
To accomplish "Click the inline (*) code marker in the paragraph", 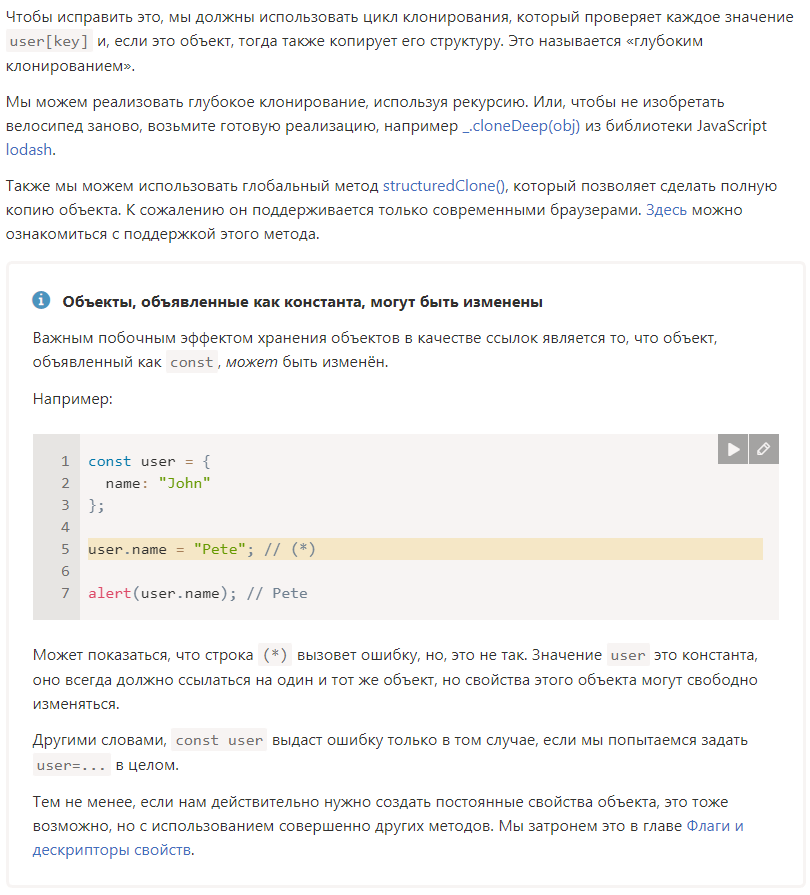I will pyautogui.click(x=274, y=656).
